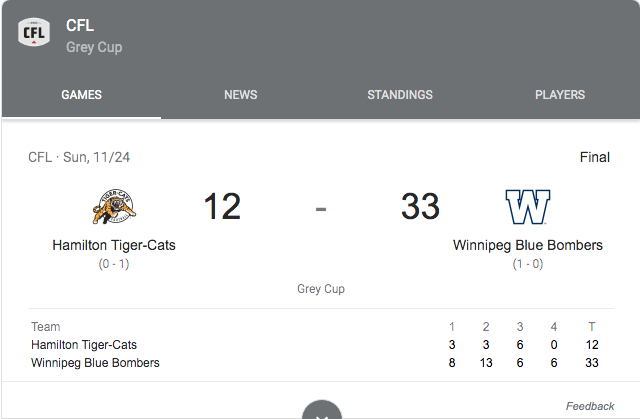The image size is (640, 419).
Task: Select the Hamilton score of 12
Action: (222, 206)
